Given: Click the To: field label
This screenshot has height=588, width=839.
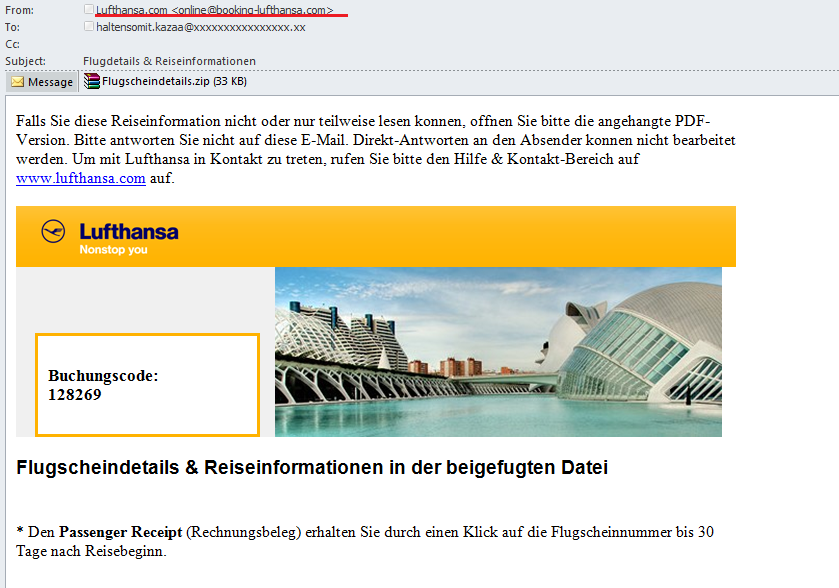Looking at the screenshot, I should [12, 27].
